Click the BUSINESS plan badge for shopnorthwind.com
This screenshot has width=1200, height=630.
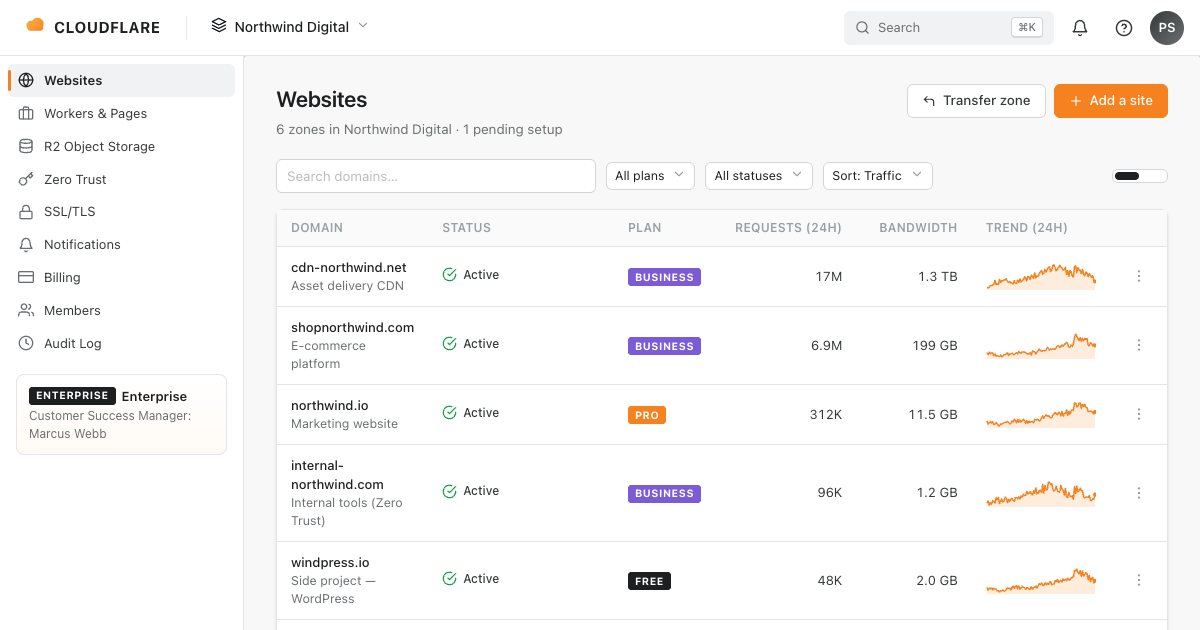coord(664,346)
